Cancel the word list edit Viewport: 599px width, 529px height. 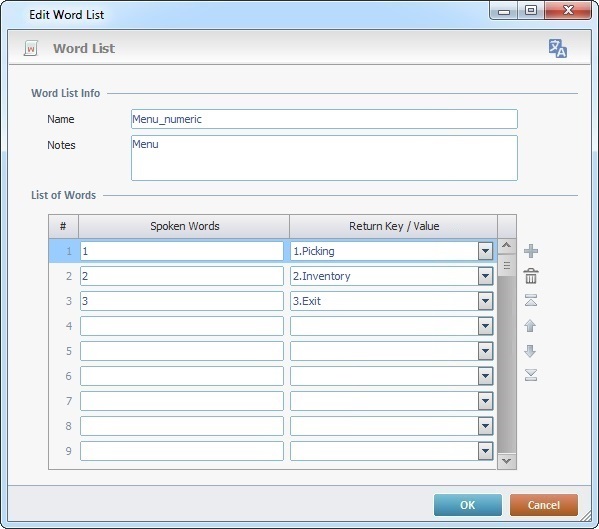pyautogui.click(x=544, y=505)
